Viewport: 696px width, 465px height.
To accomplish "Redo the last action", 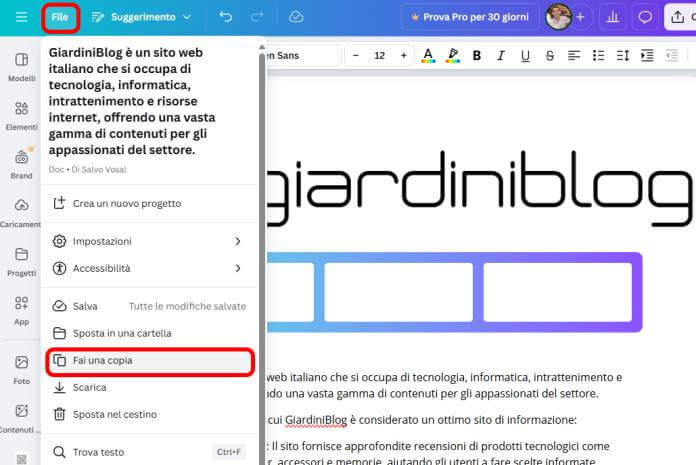I will click(x=257, y=17).
